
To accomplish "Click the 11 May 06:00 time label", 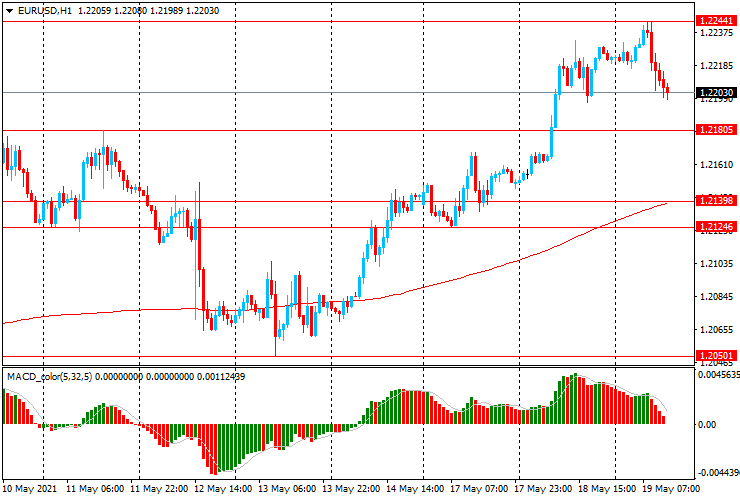I will [x=95, y=488].
